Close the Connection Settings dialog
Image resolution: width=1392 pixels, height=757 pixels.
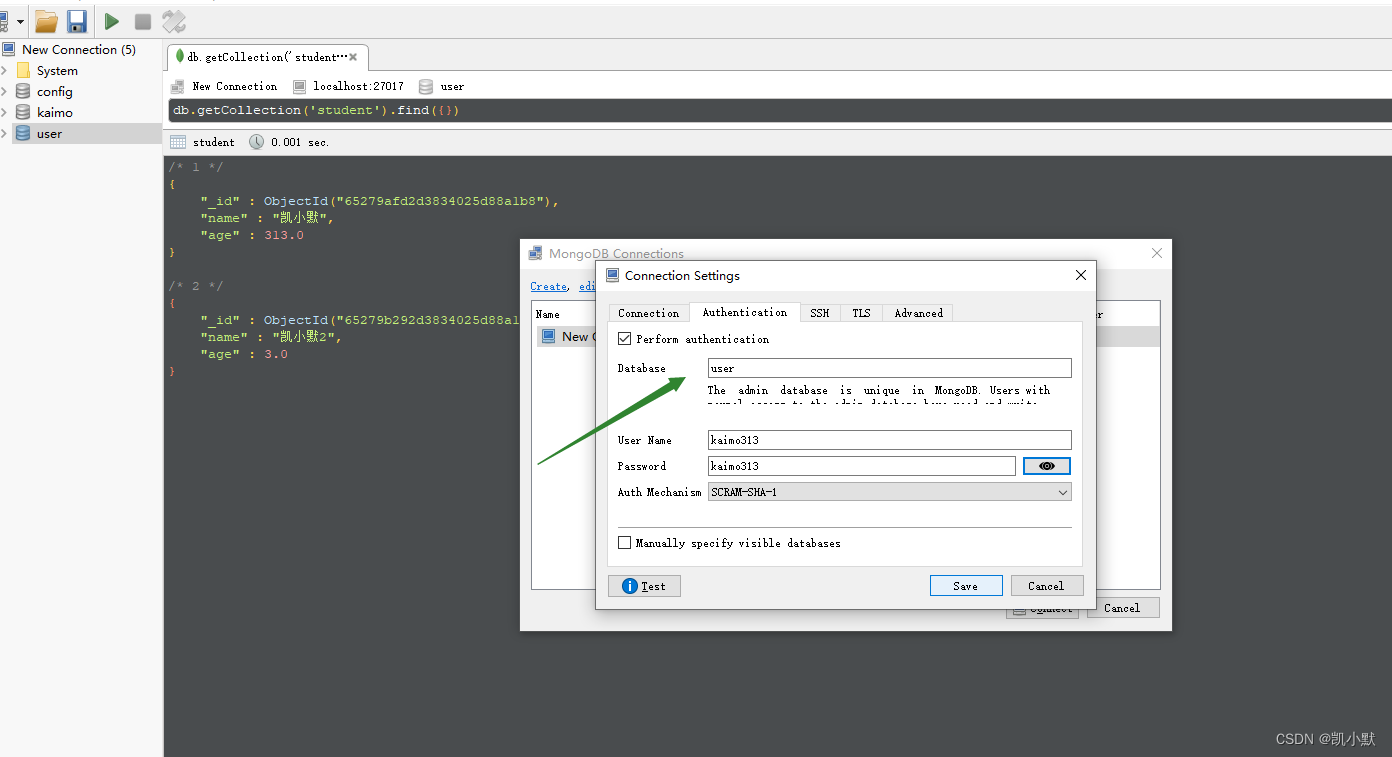[1080, 275]
